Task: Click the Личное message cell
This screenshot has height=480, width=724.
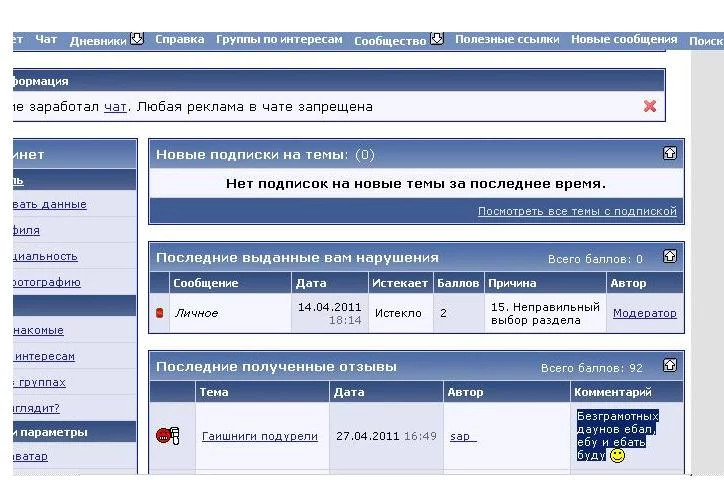Action: (x=230, y=313)
